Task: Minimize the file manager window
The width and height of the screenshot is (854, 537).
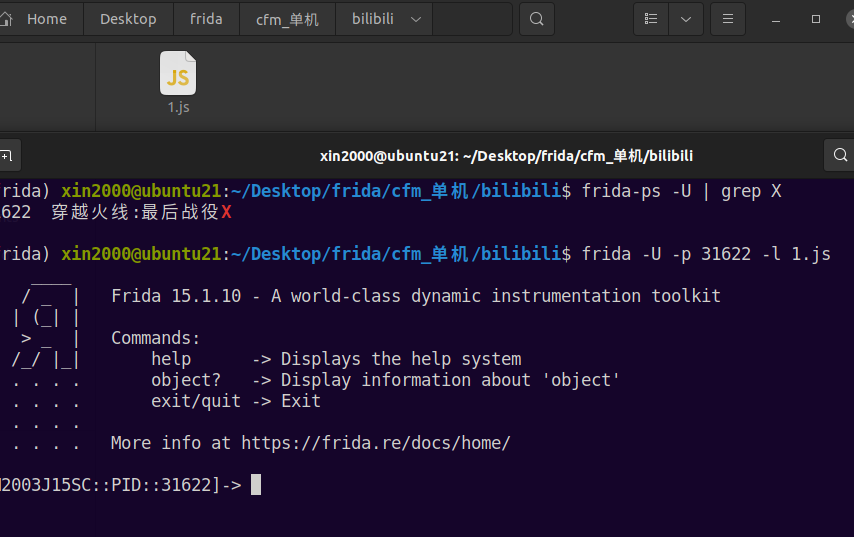Action: point(776,20)
